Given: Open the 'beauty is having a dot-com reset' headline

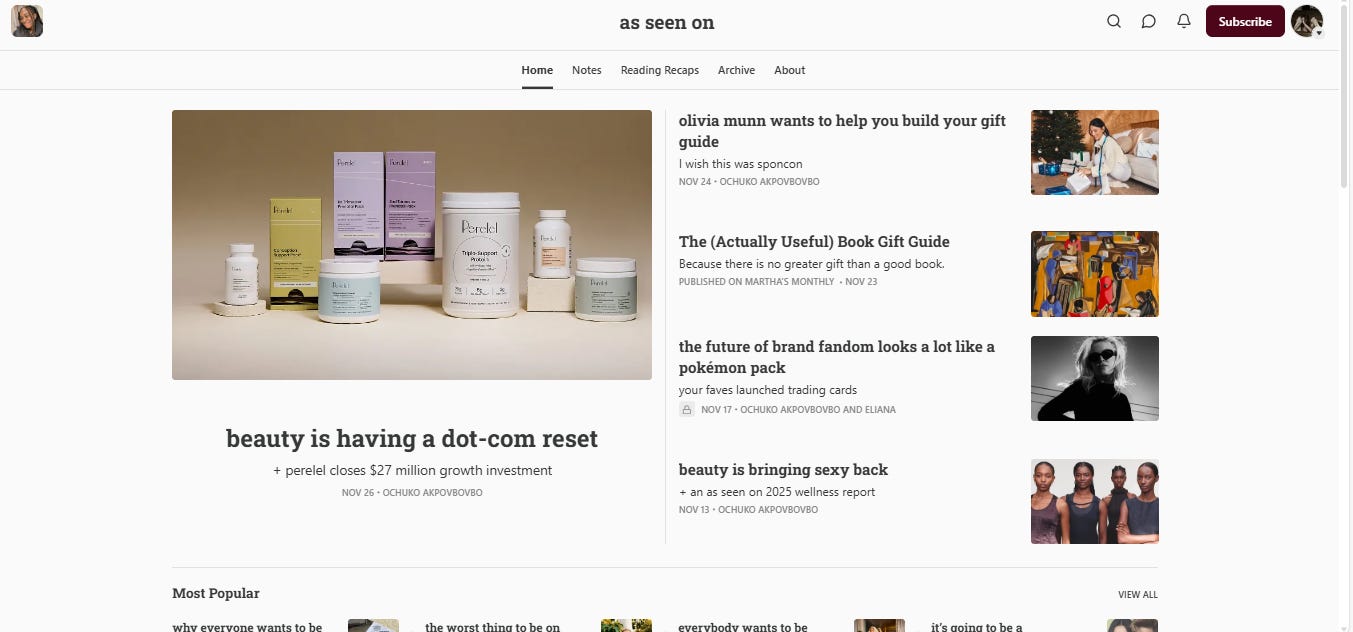Looking at the screenshot, I should tap(412, 439).
